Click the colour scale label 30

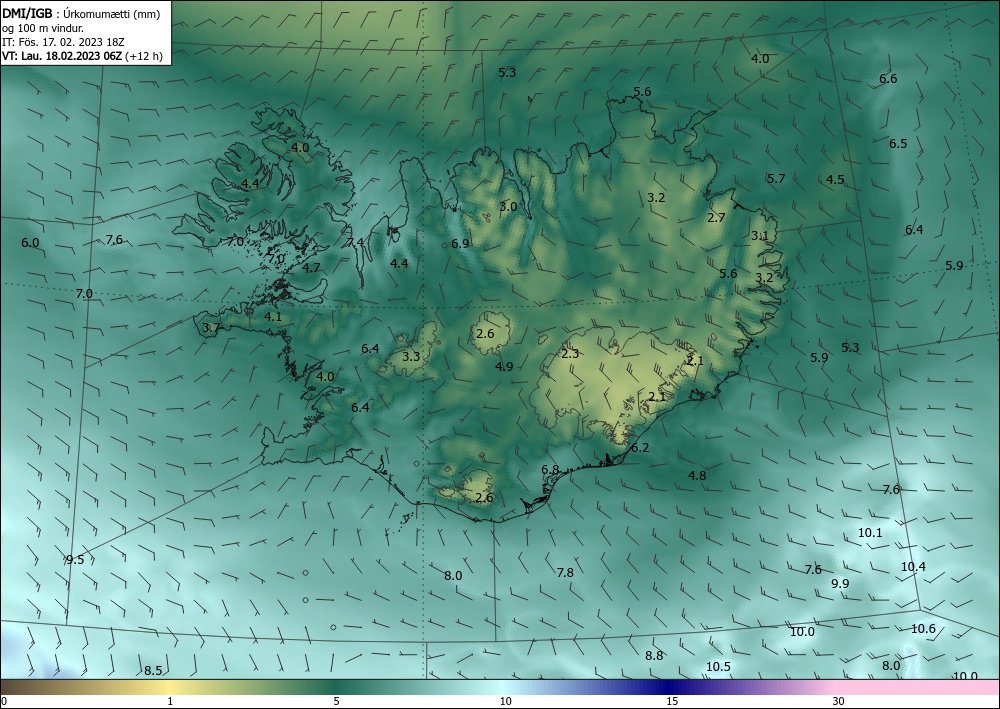pyautogui.click(x=839, y=701)
